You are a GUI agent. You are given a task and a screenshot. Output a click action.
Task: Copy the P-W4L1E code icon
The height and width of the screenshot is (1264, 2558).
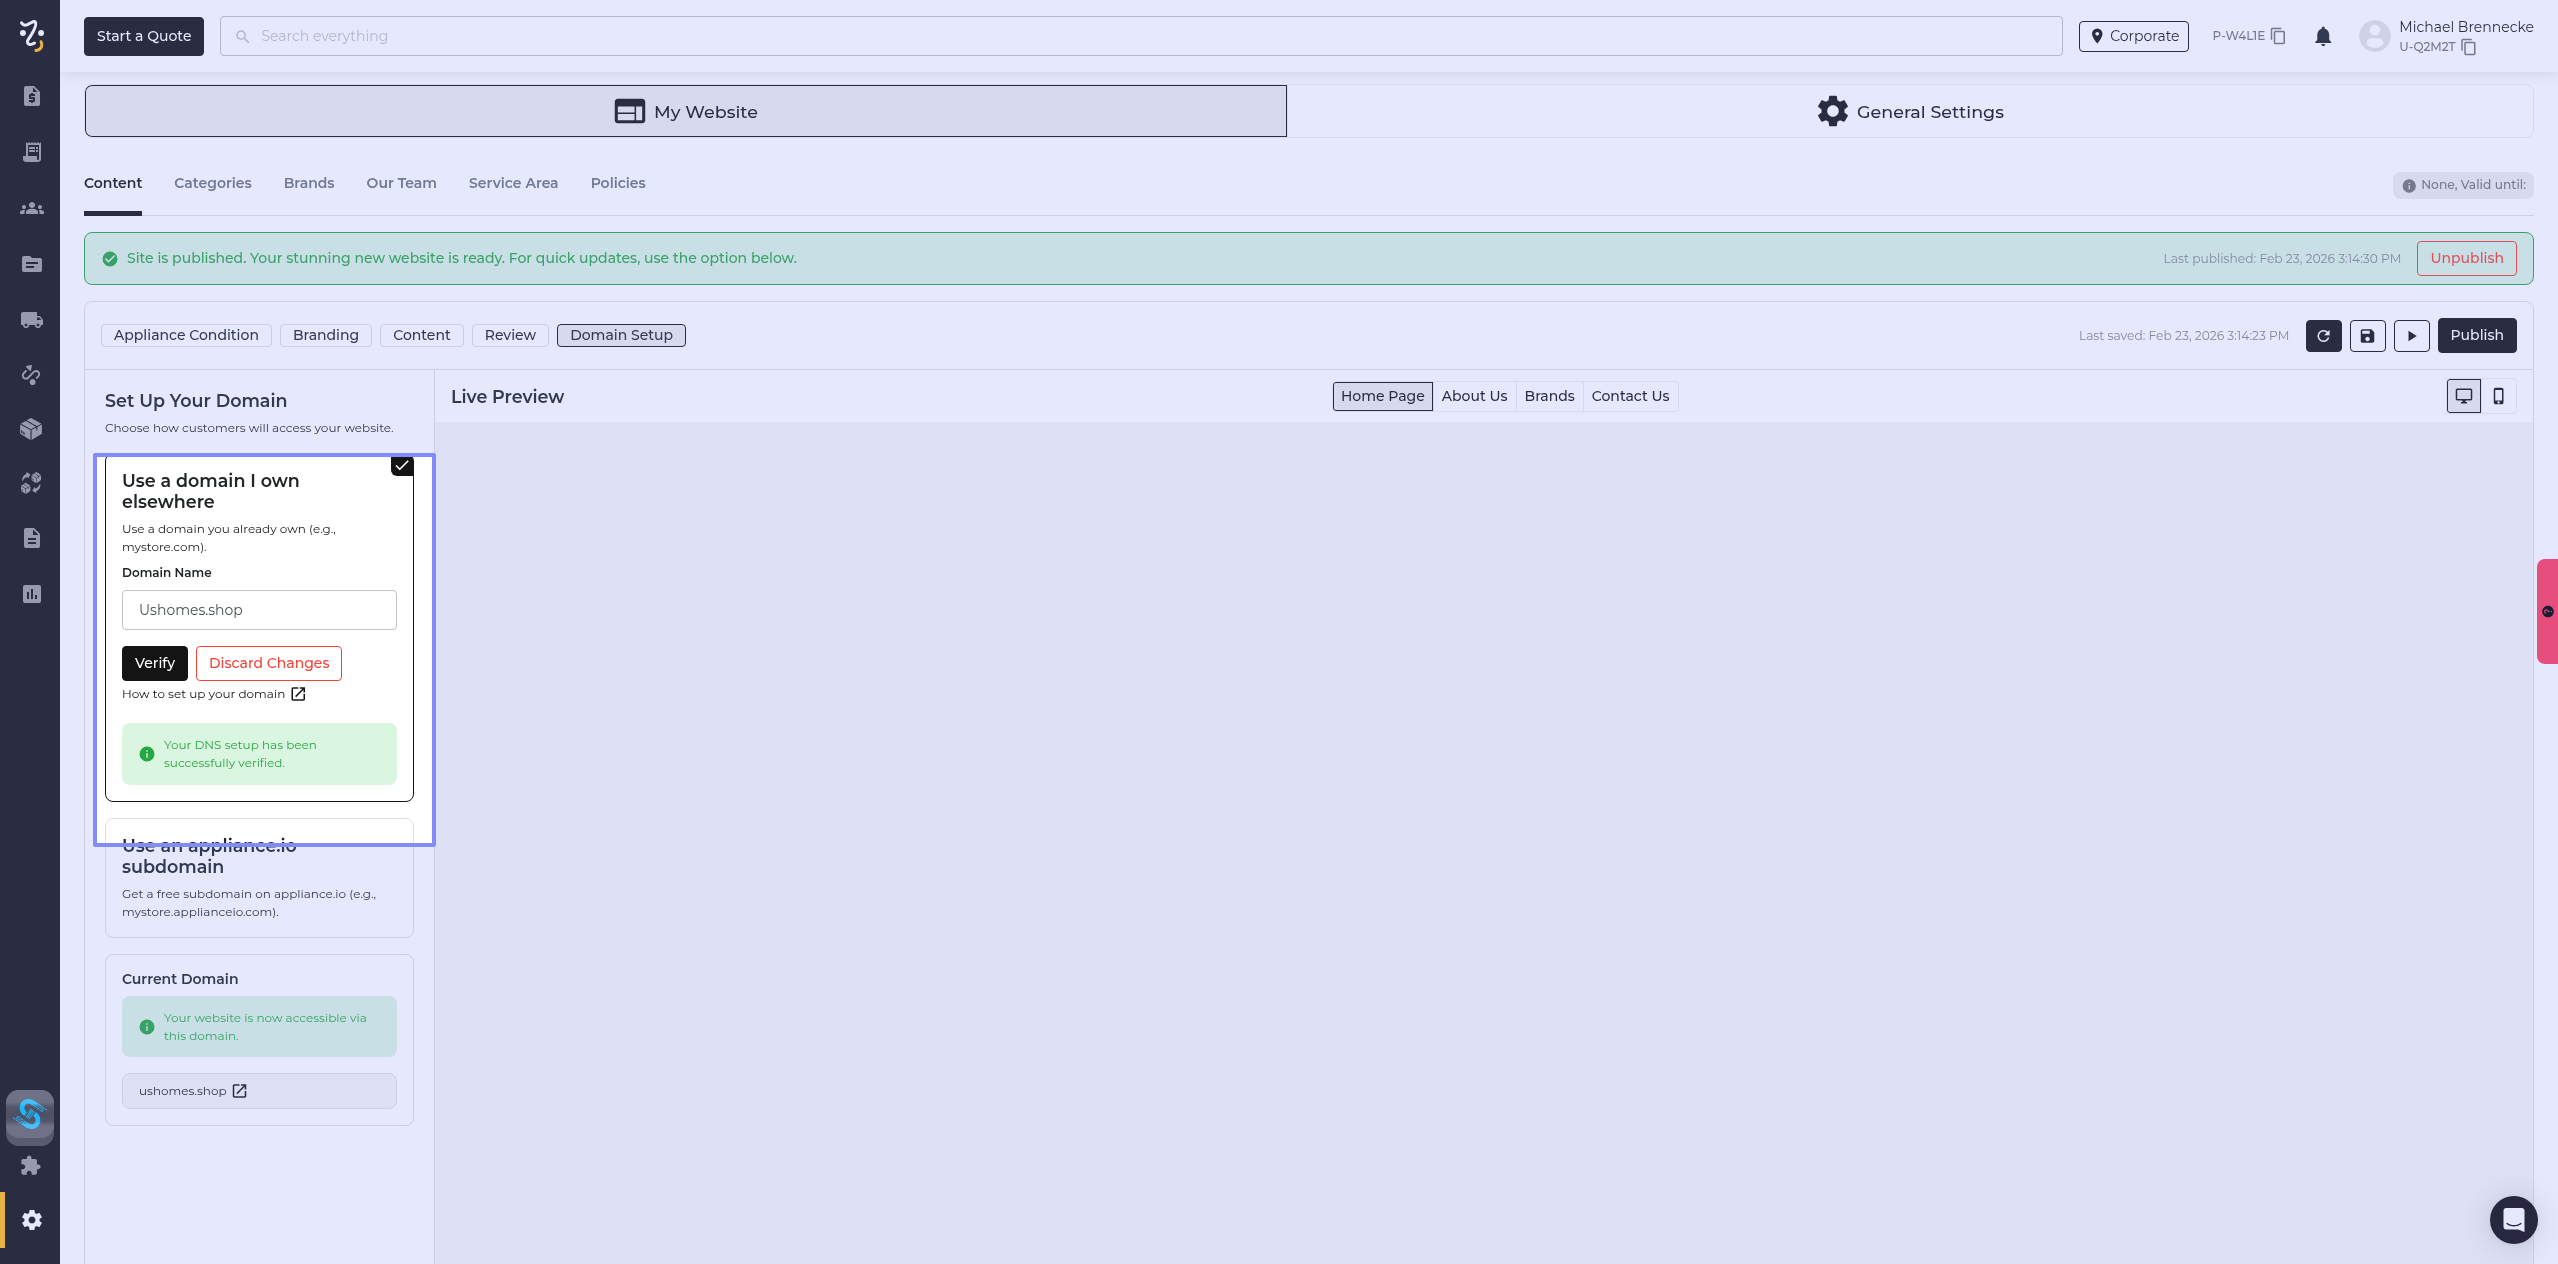(x=2278, y=37)
